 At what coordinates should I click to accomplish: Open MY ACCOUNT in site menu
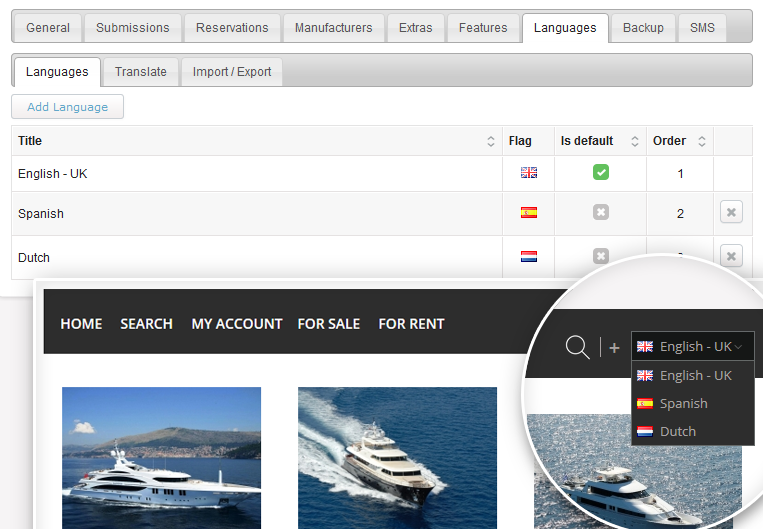237,324
